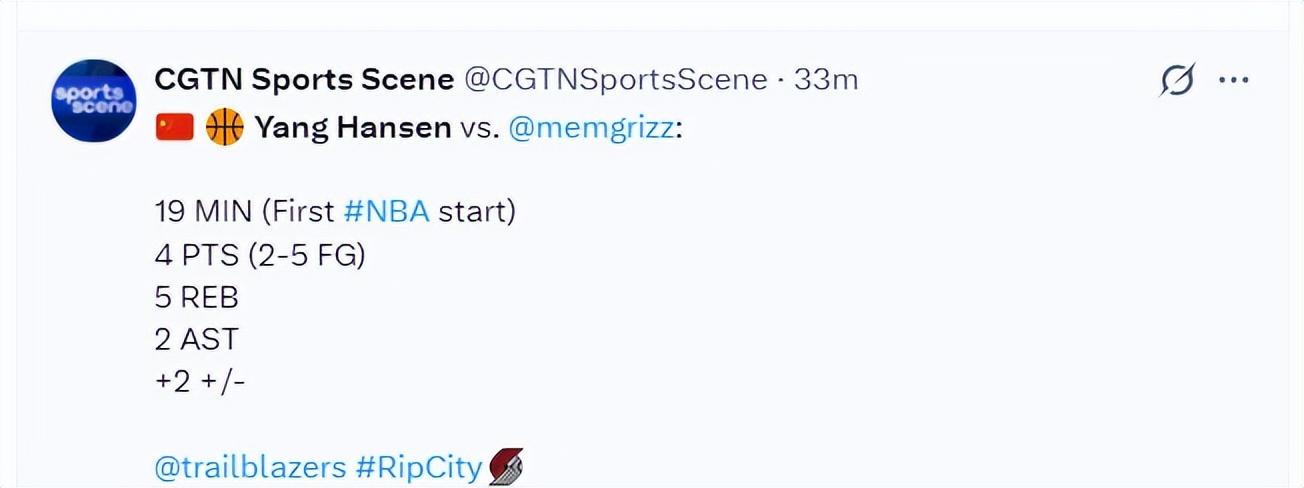1304x488 pixels.
Task: Open the #RipCity hashtag
Action: click(420, 467)
